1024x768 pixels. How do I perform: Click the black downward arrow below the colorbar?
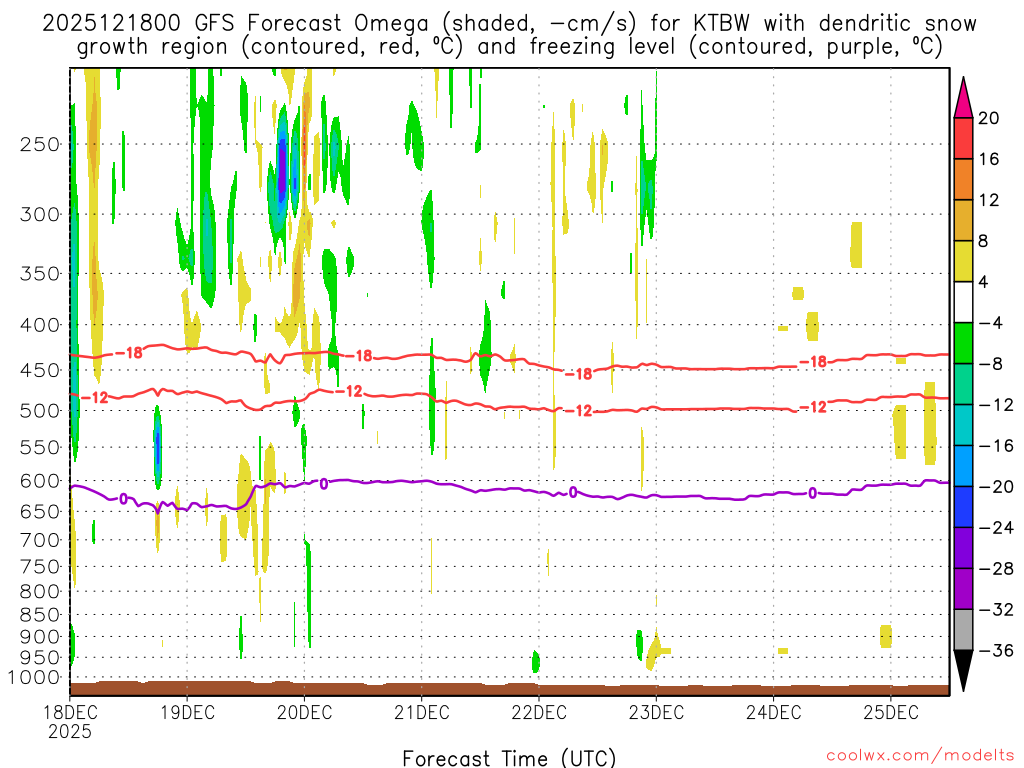click(x=963, y=670)
